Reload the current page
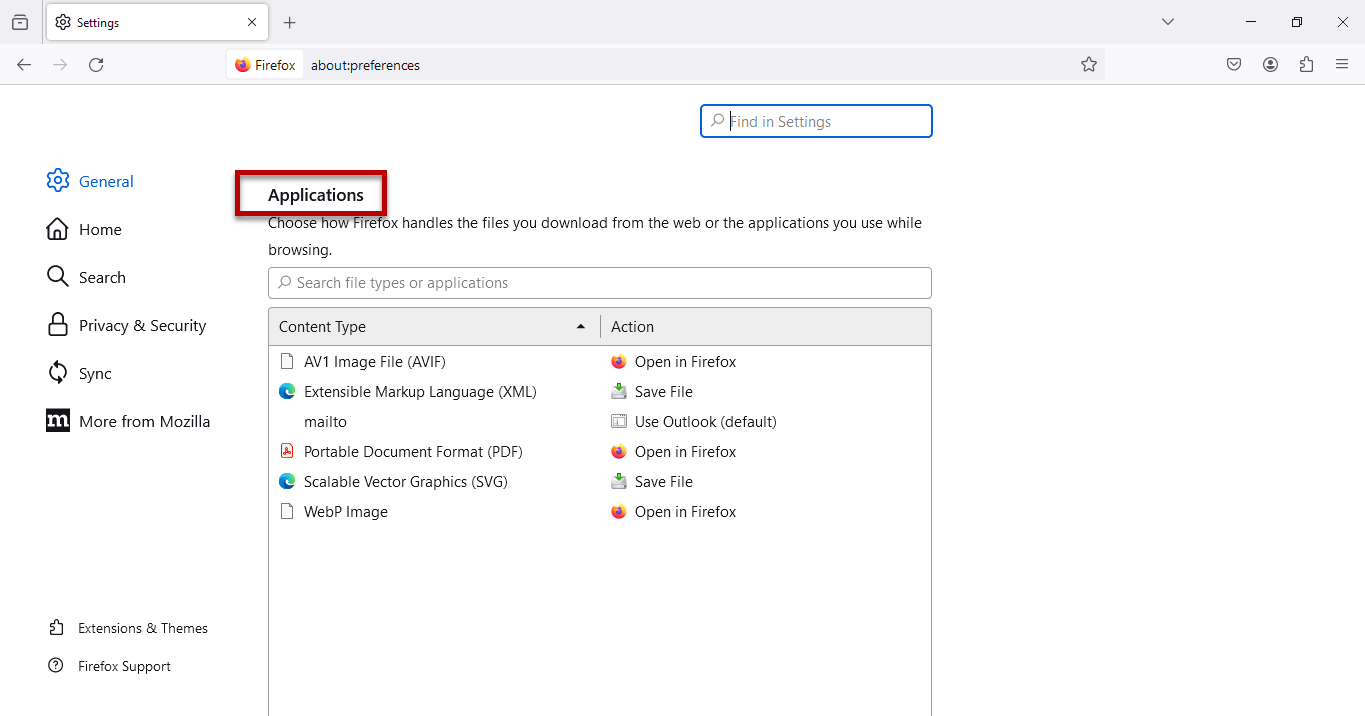The image size is (1365, 716). click(x=96, y=65)
